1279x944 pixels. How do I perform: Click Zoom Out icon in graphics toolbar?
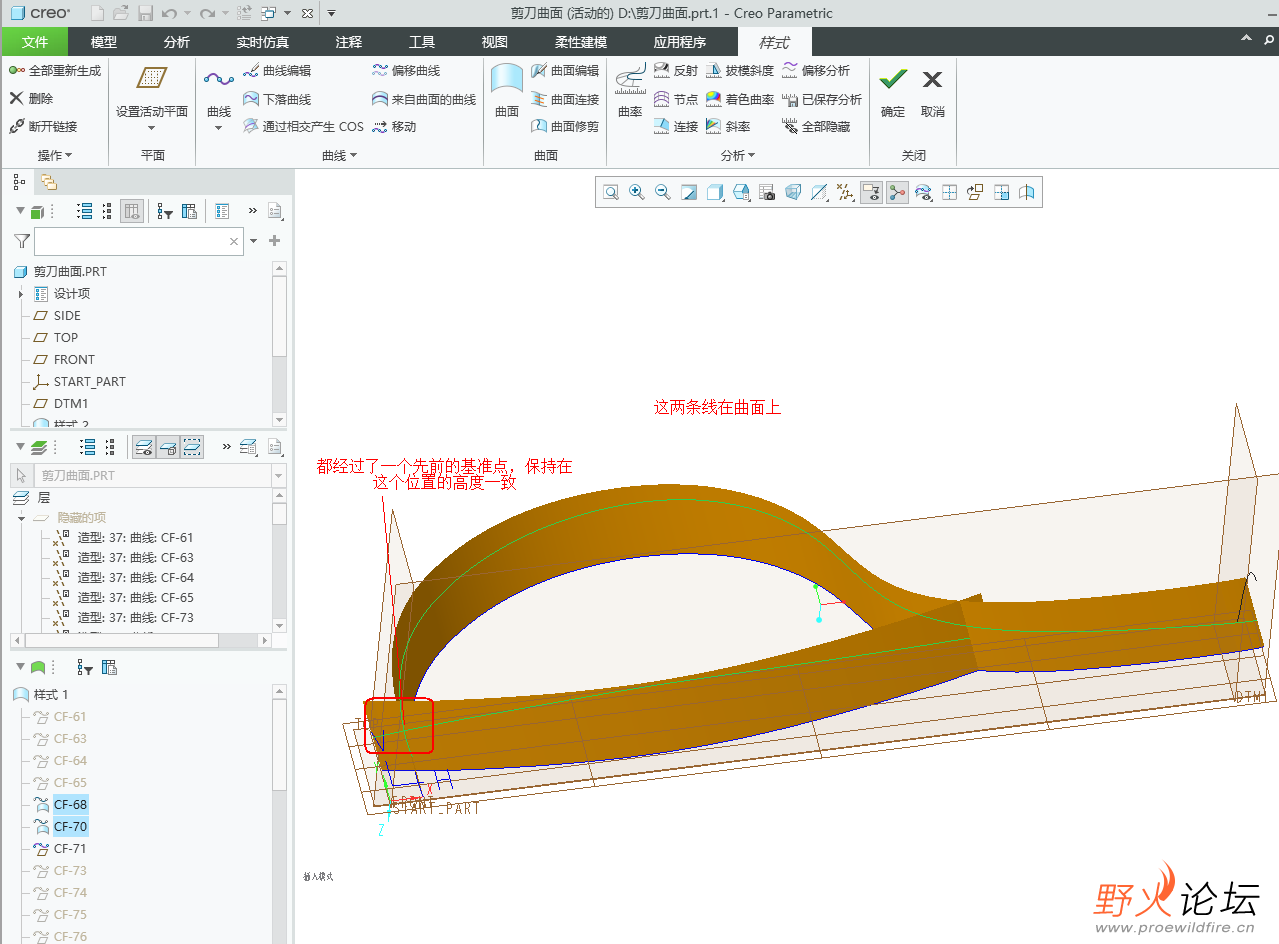point(662,193)
